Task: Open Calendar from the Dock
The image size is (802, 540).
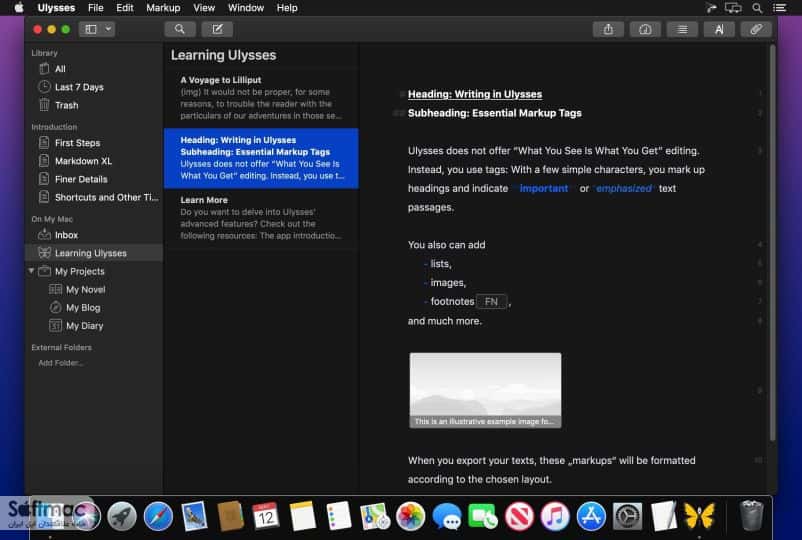Action: [x=266, y=516]
